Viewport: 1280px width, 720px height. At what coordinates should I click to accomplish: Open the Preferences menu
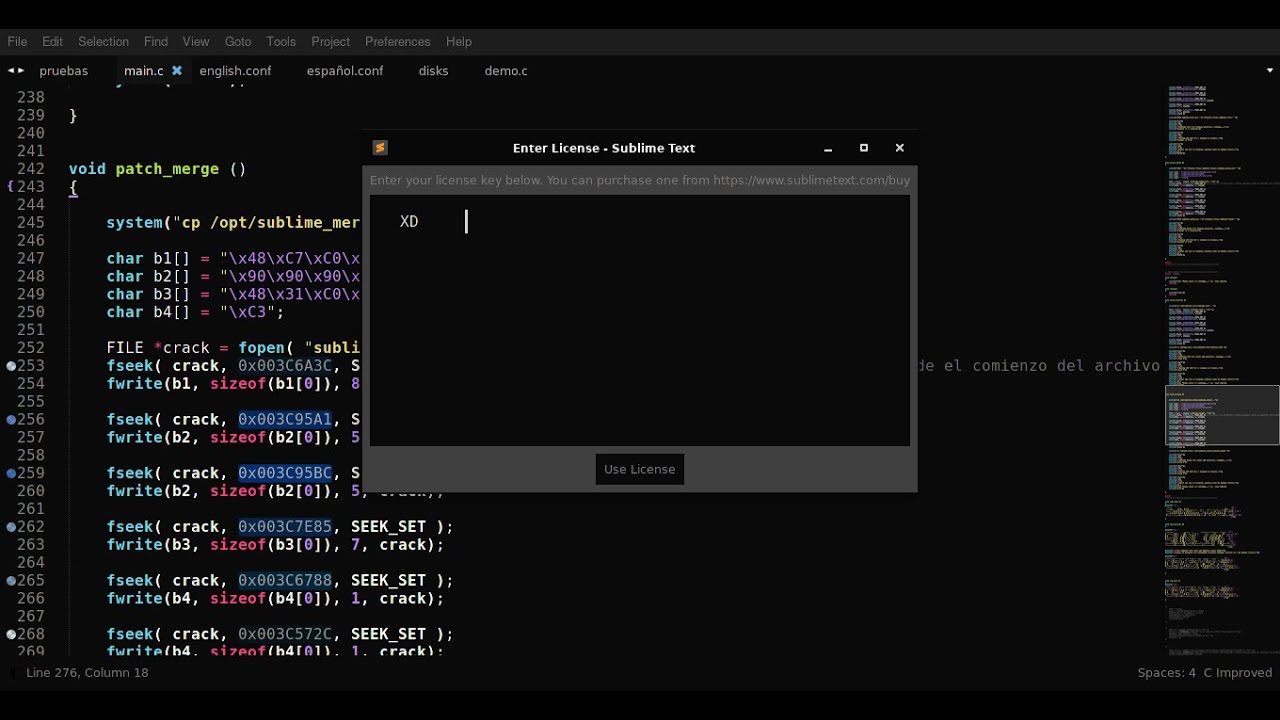click(x=397, y=41)
